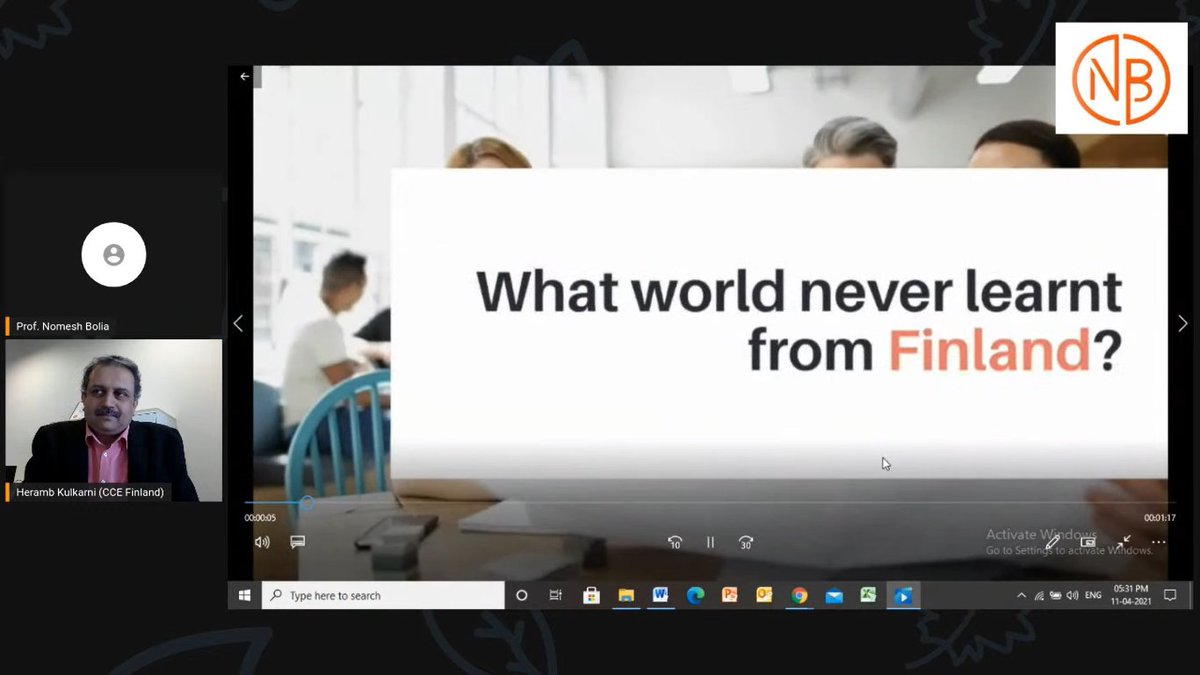The height and width of the screenshot is (675, 1200).
Task: Click elapsed time 00:00:05 label
Action: click(x=260, y=518)
